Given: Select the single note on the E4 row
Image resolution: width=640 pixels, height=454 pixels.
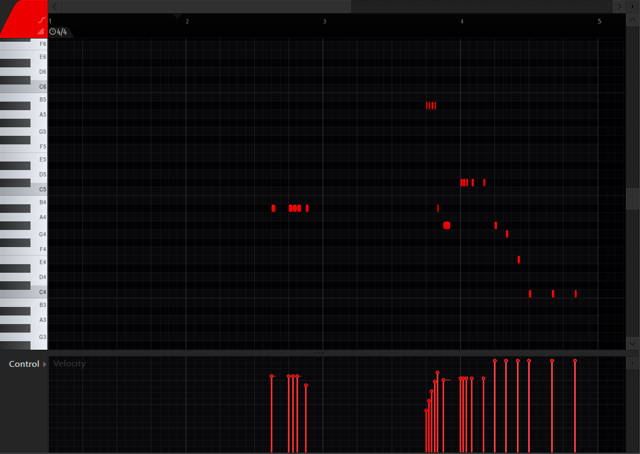Looking at the screenshot, I should coord(518,260).
